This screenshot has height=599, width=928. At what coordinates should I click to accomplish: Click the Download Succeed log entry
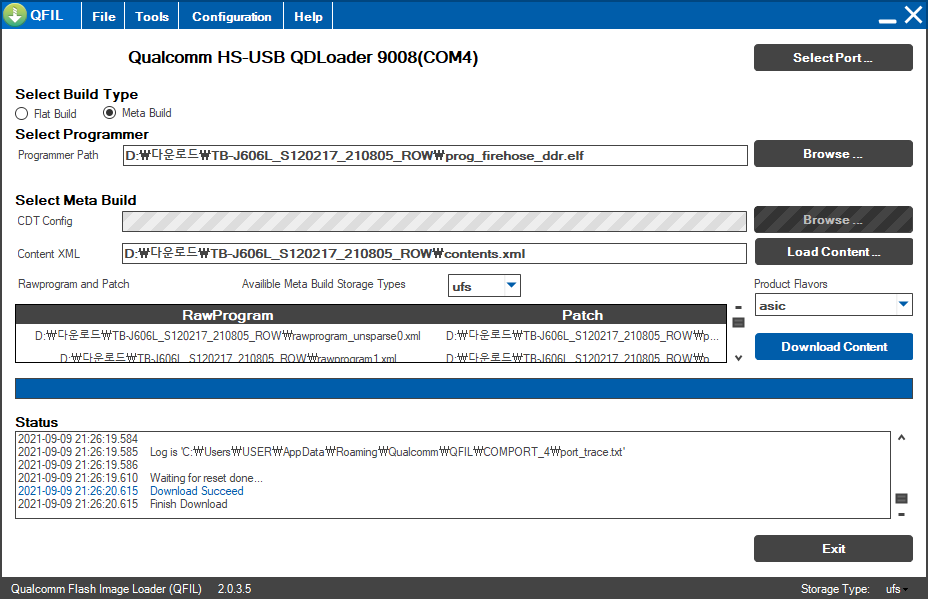pos(196,491)
